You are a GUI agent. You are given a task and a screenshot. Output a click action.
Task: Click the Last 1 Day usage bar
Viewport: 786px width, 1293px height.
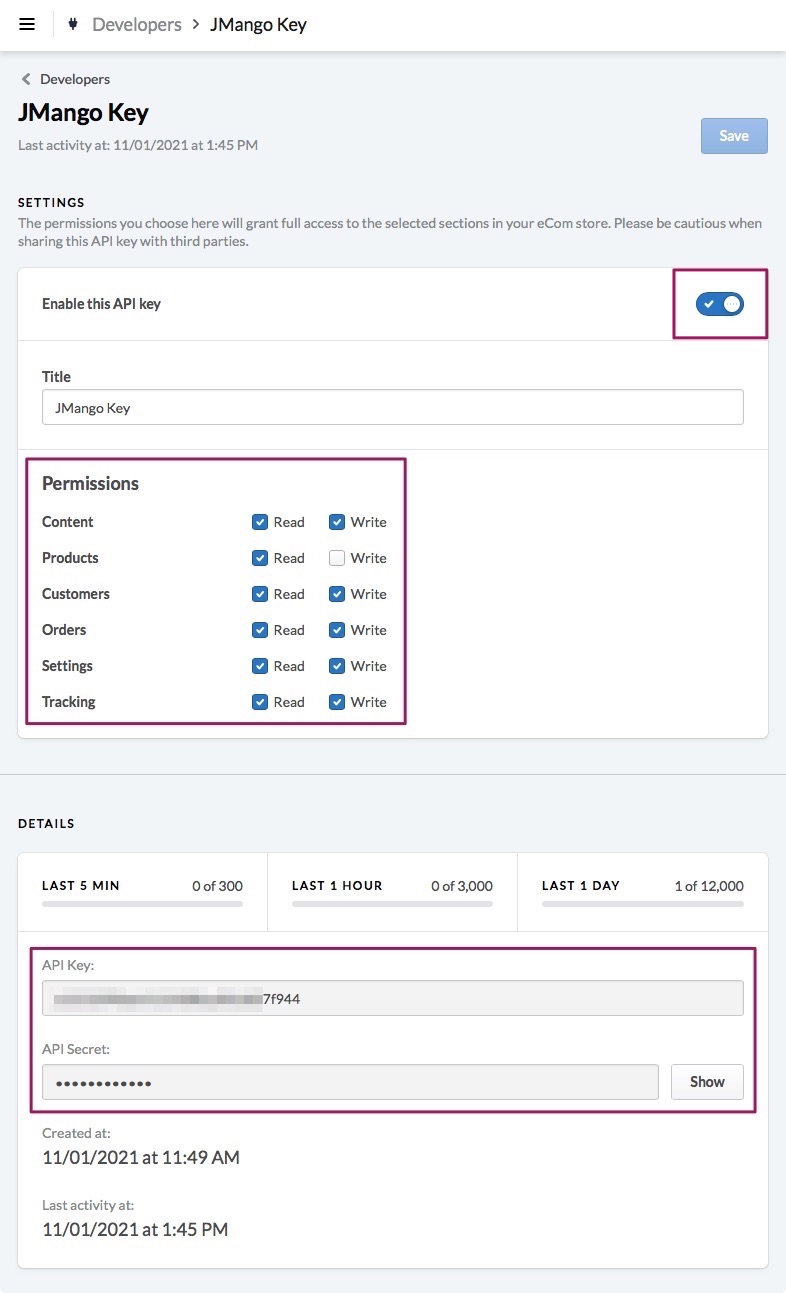pos(642,904)
